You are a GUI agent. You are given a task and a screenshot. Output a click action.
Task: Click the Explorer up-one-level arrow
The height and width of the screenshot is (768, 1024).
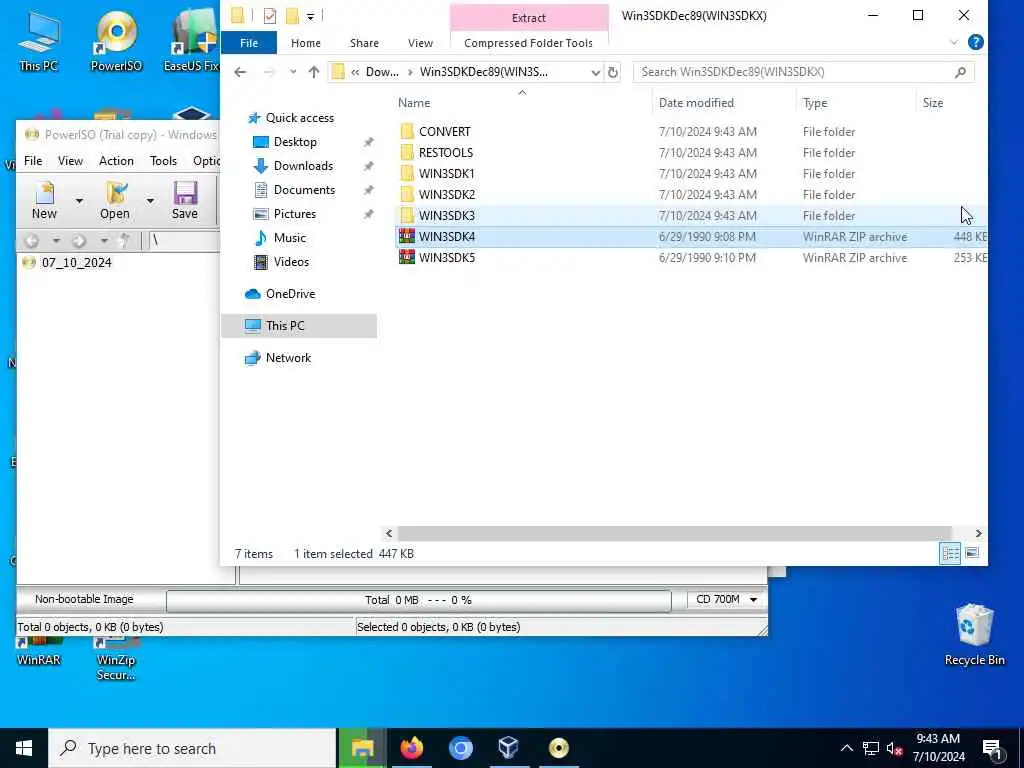(x=314, y=72)
